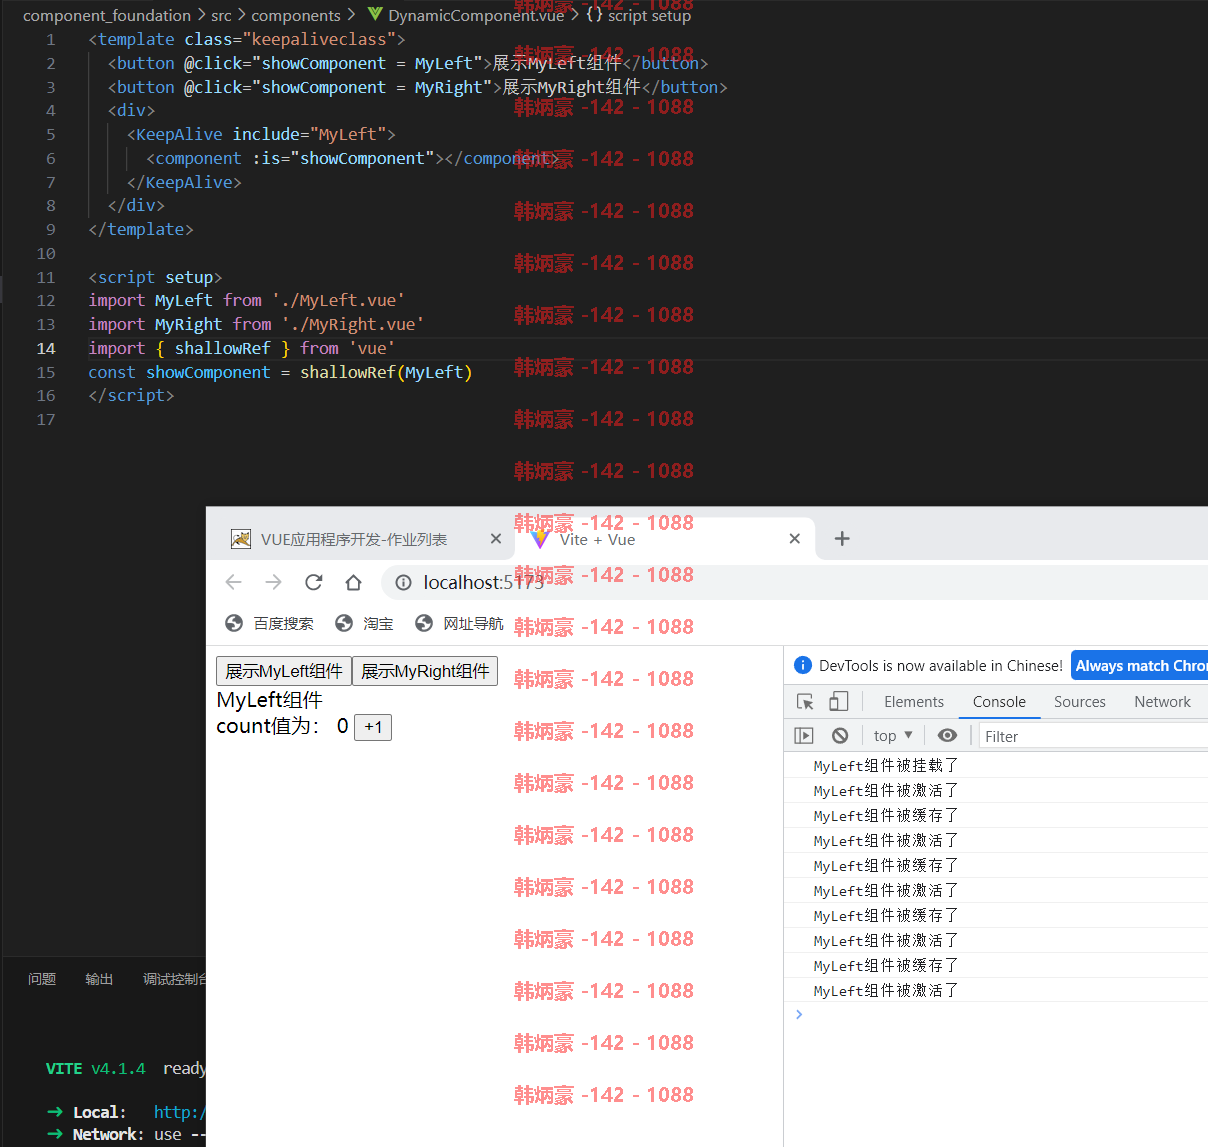Show console sidebar icon

pos(804,736)
